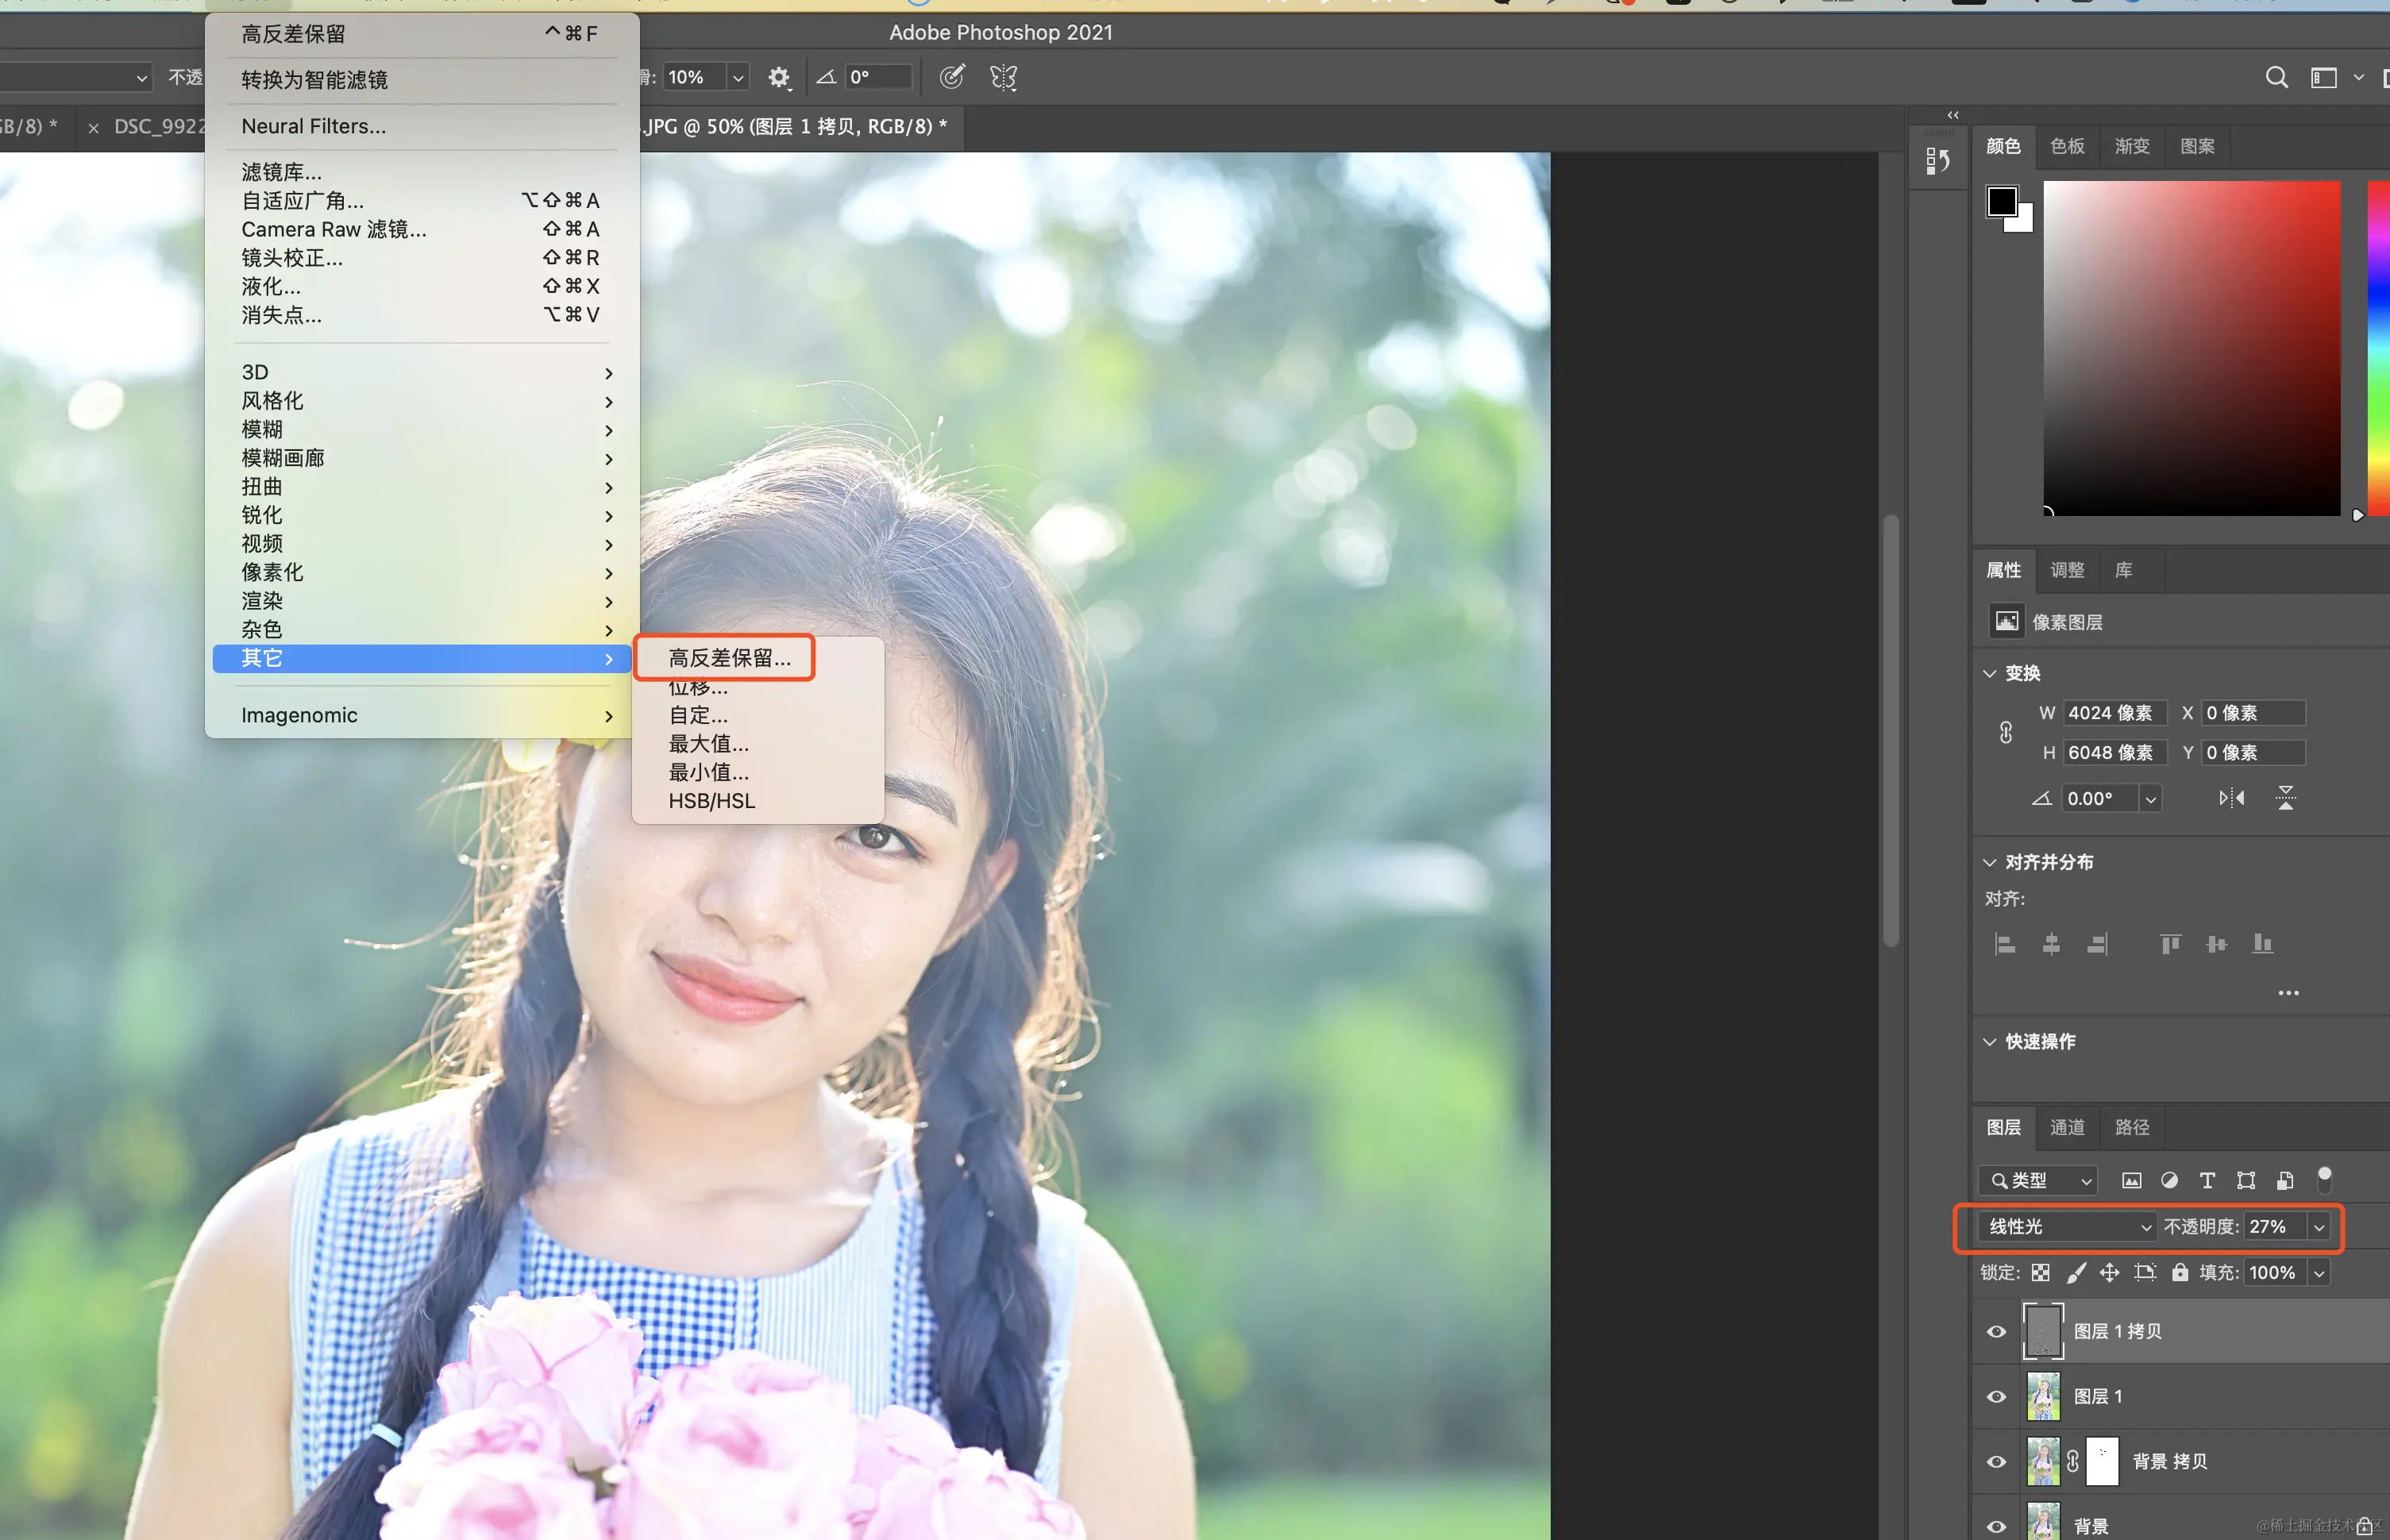Open the 线性光 blend mode dropdown

(x=2068, y=1226)
